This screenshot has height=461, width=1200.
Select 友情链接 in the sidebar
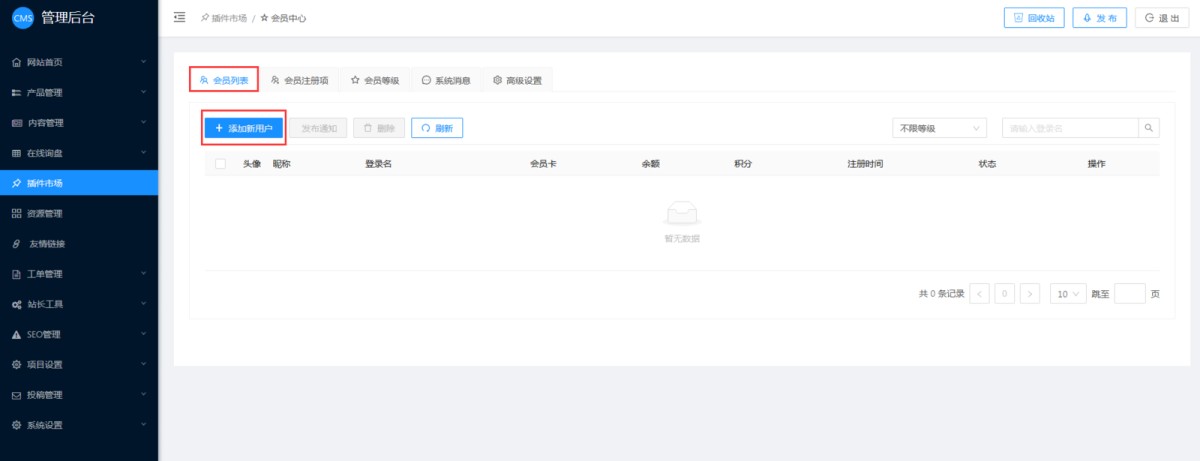pos(78,244)
